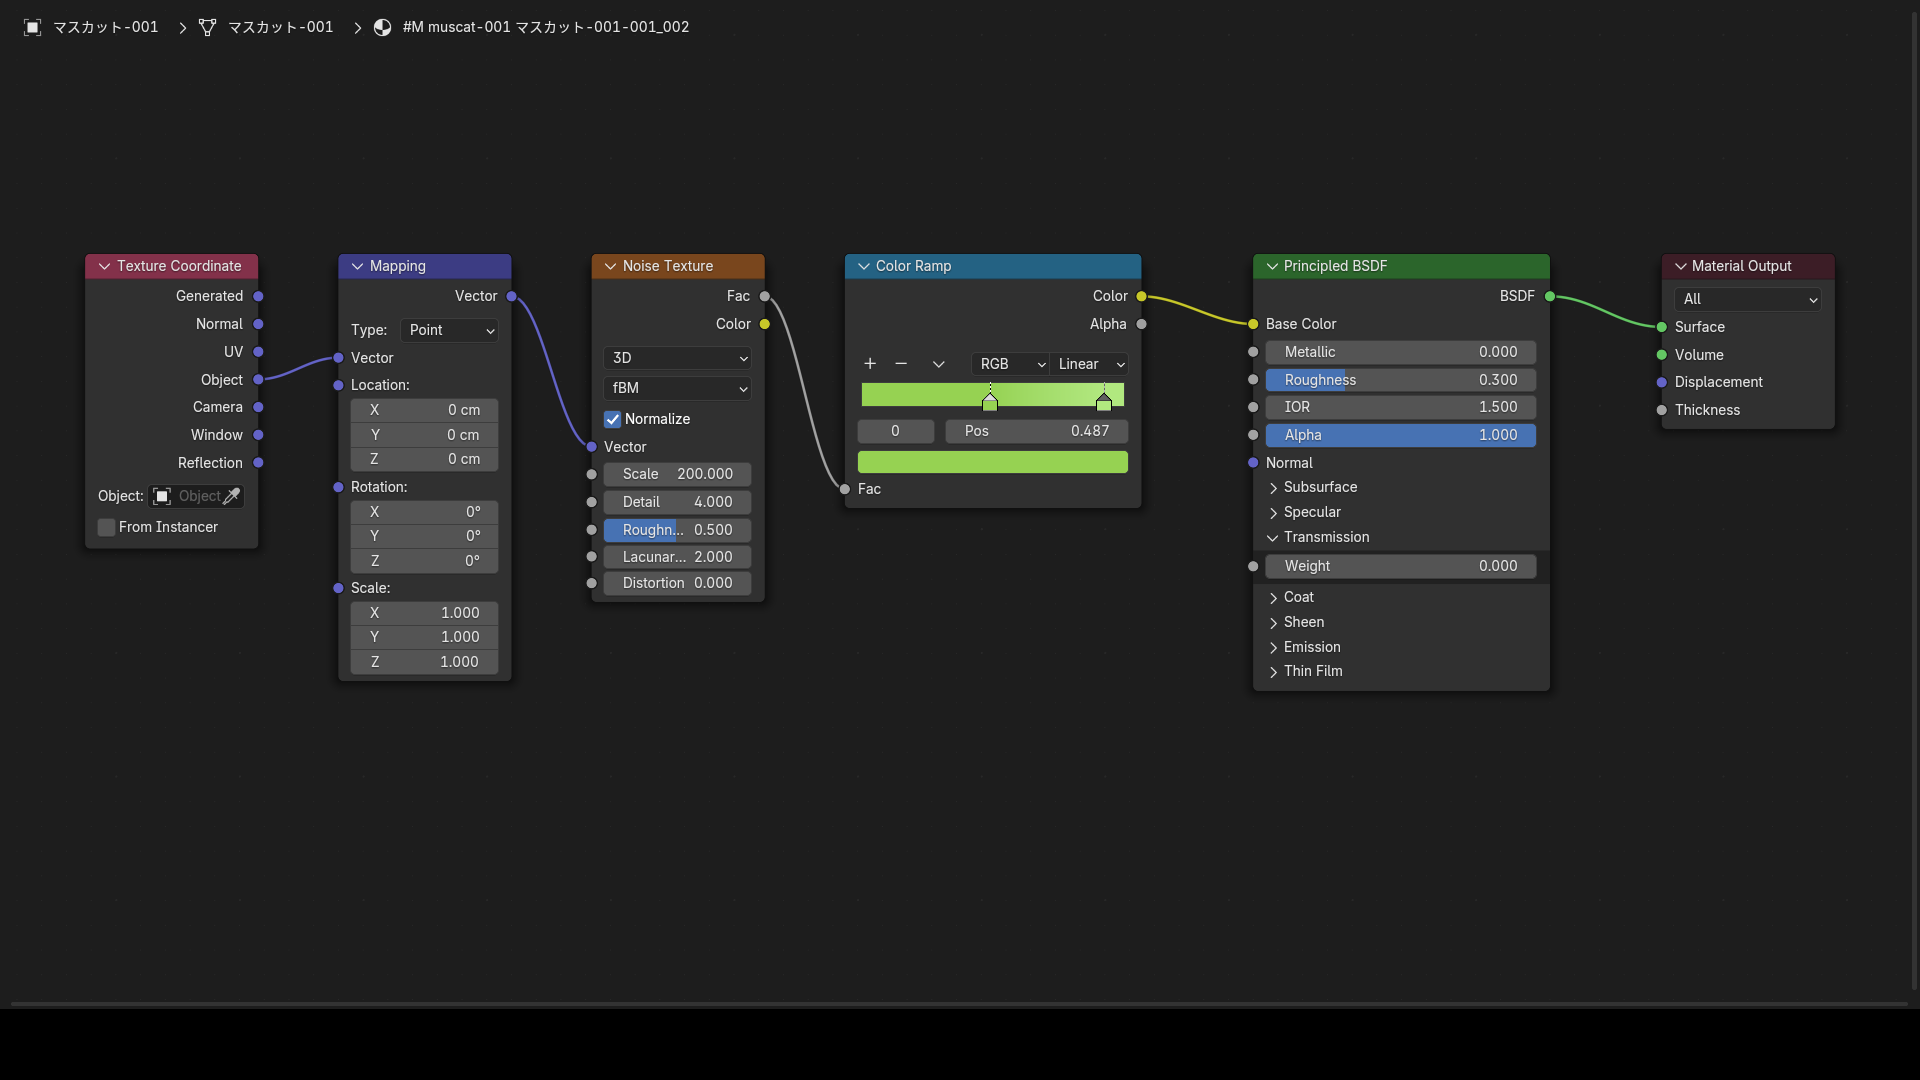1920x1080 pixels.
Task: Click the UV output socket
Action: click(x=258, y=352)
